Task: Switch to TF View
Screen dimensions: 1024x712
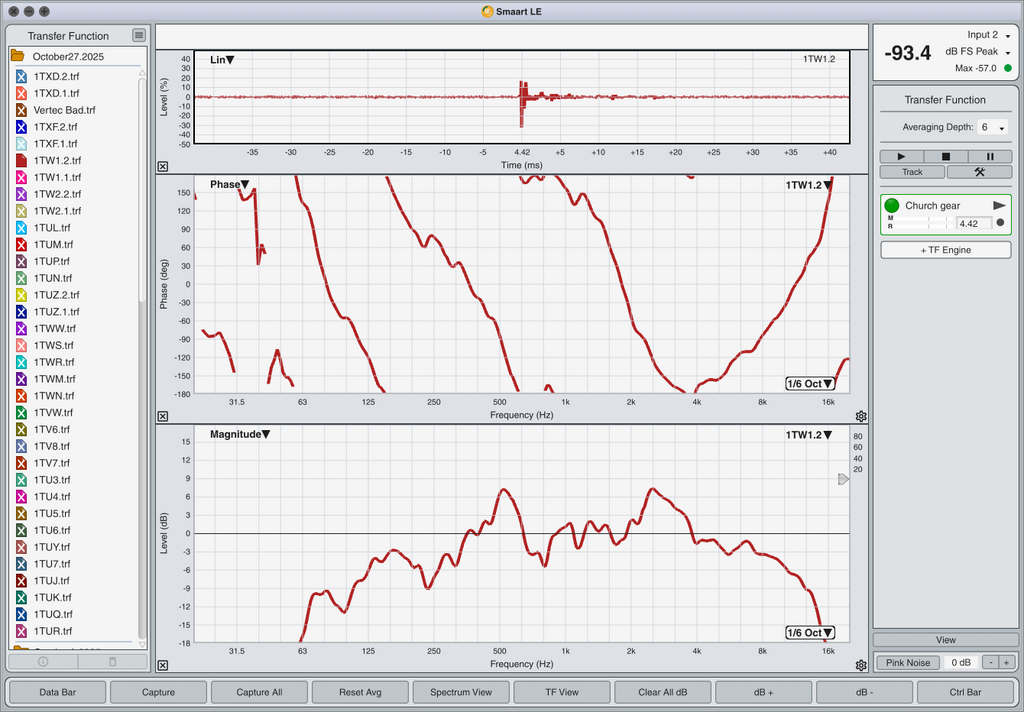Action: point(561,692)
